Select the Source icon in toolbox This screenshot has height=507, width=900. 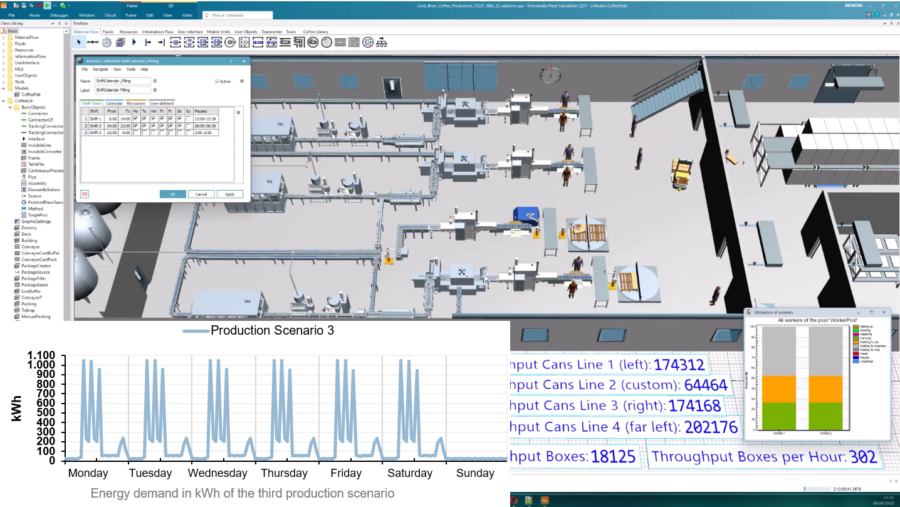pos(148,42)
